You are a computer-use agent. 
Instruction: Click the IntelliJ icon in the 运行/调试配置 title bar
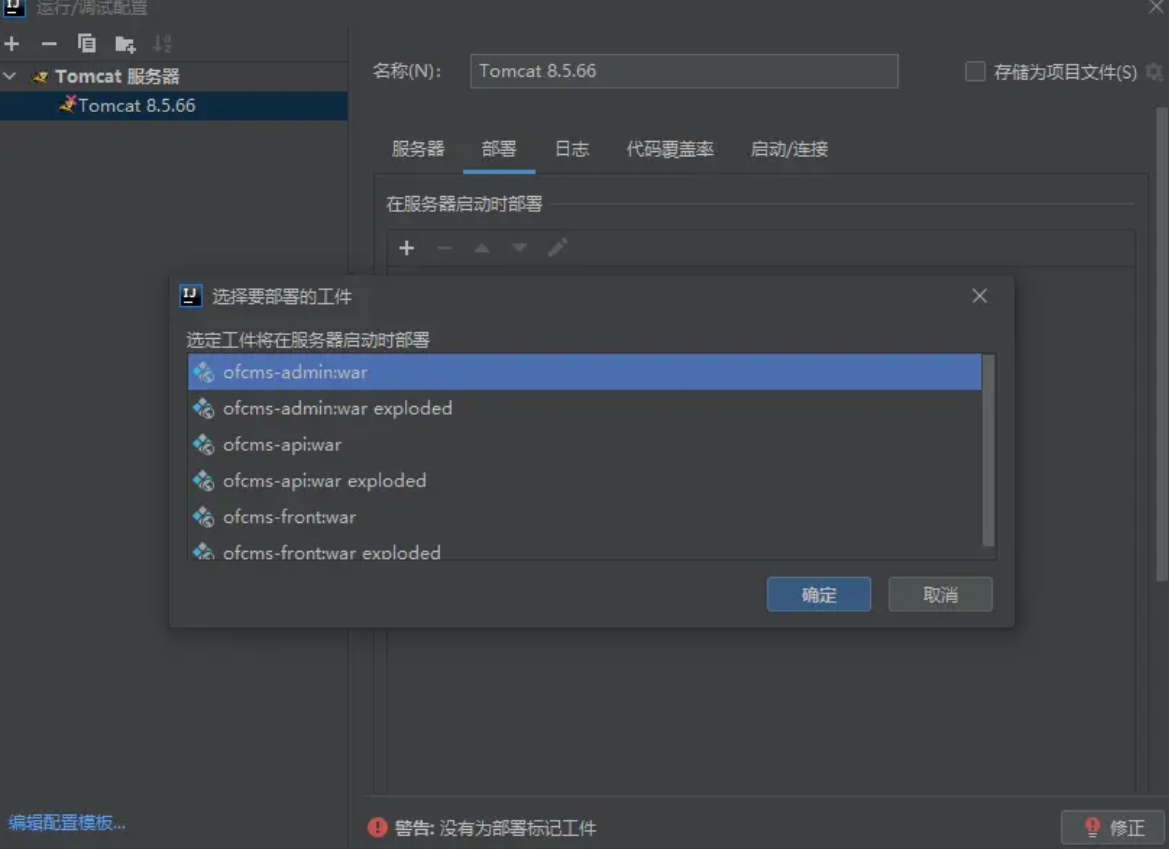click(14, 7)
